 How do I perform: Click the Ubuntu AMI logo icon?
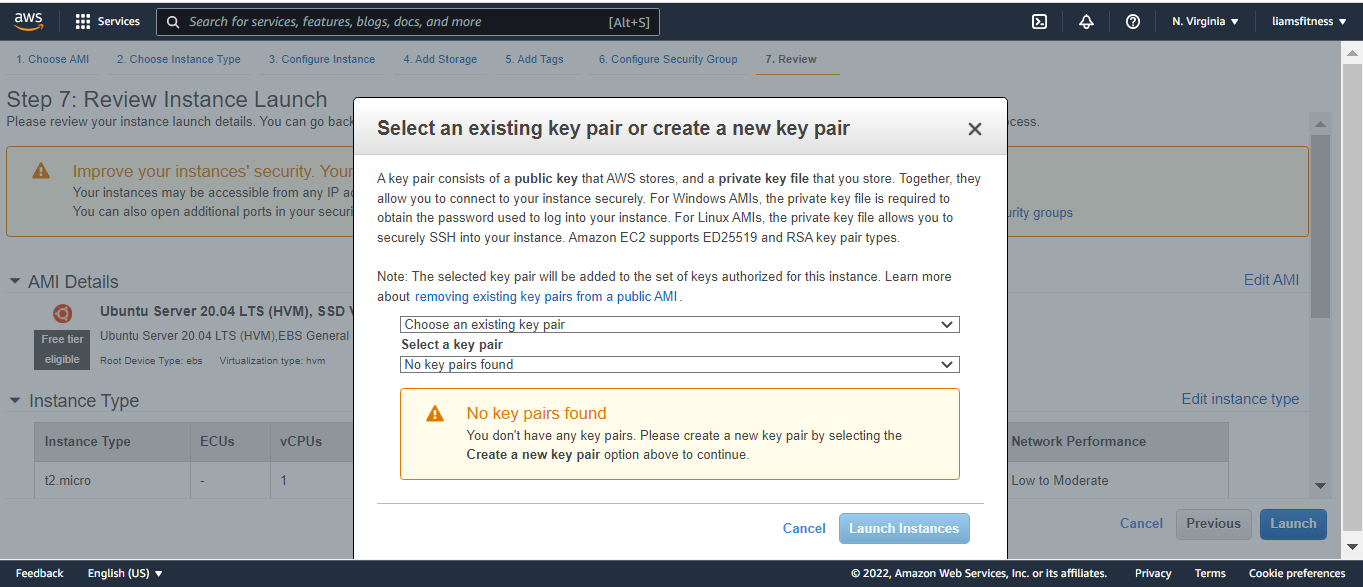point(62,313)
